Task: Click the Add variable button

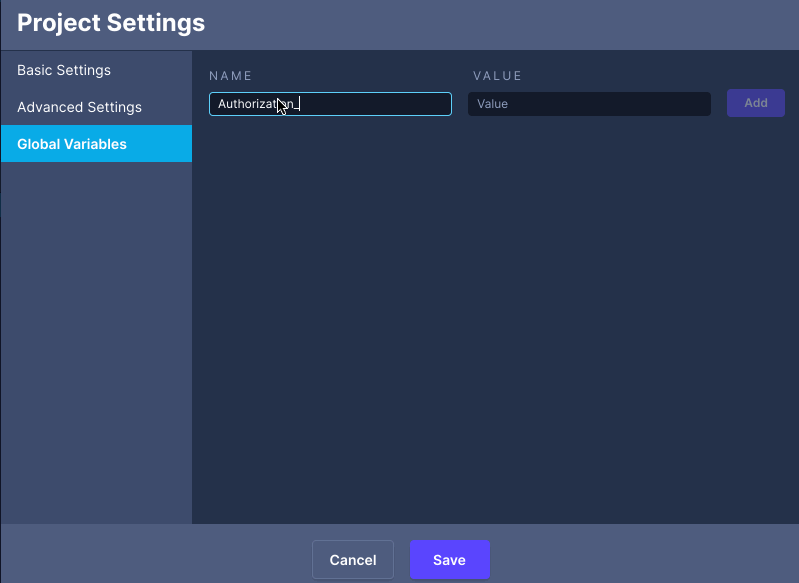Action: [756, 103]
